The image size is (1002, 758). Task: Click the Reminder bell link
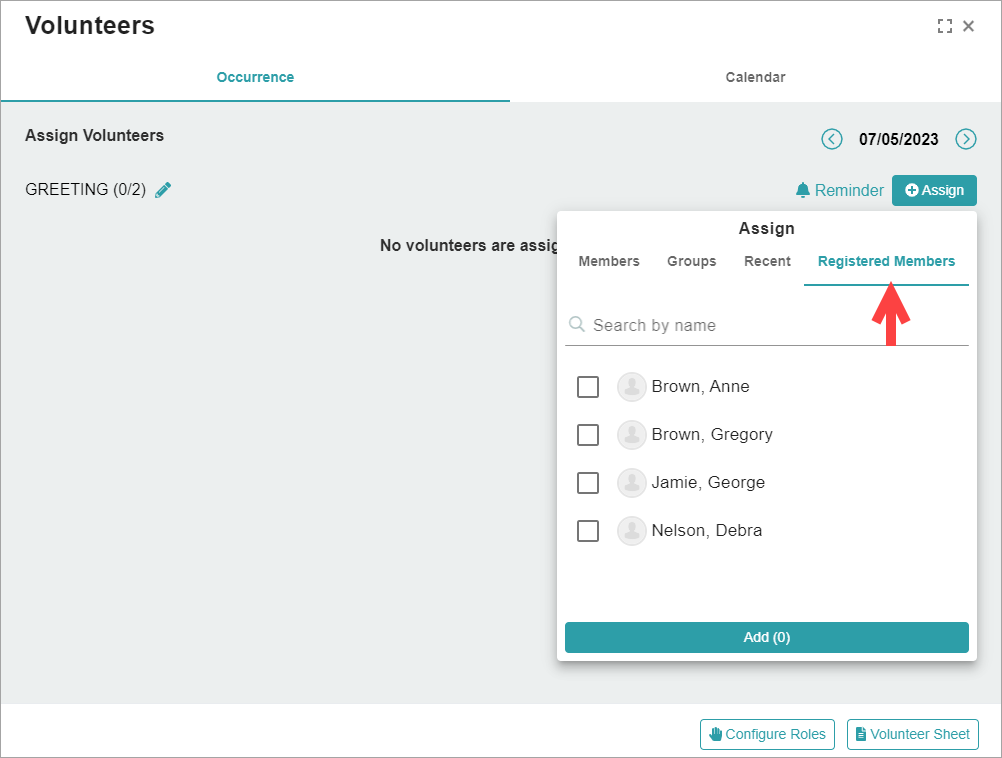pos(839,190)
